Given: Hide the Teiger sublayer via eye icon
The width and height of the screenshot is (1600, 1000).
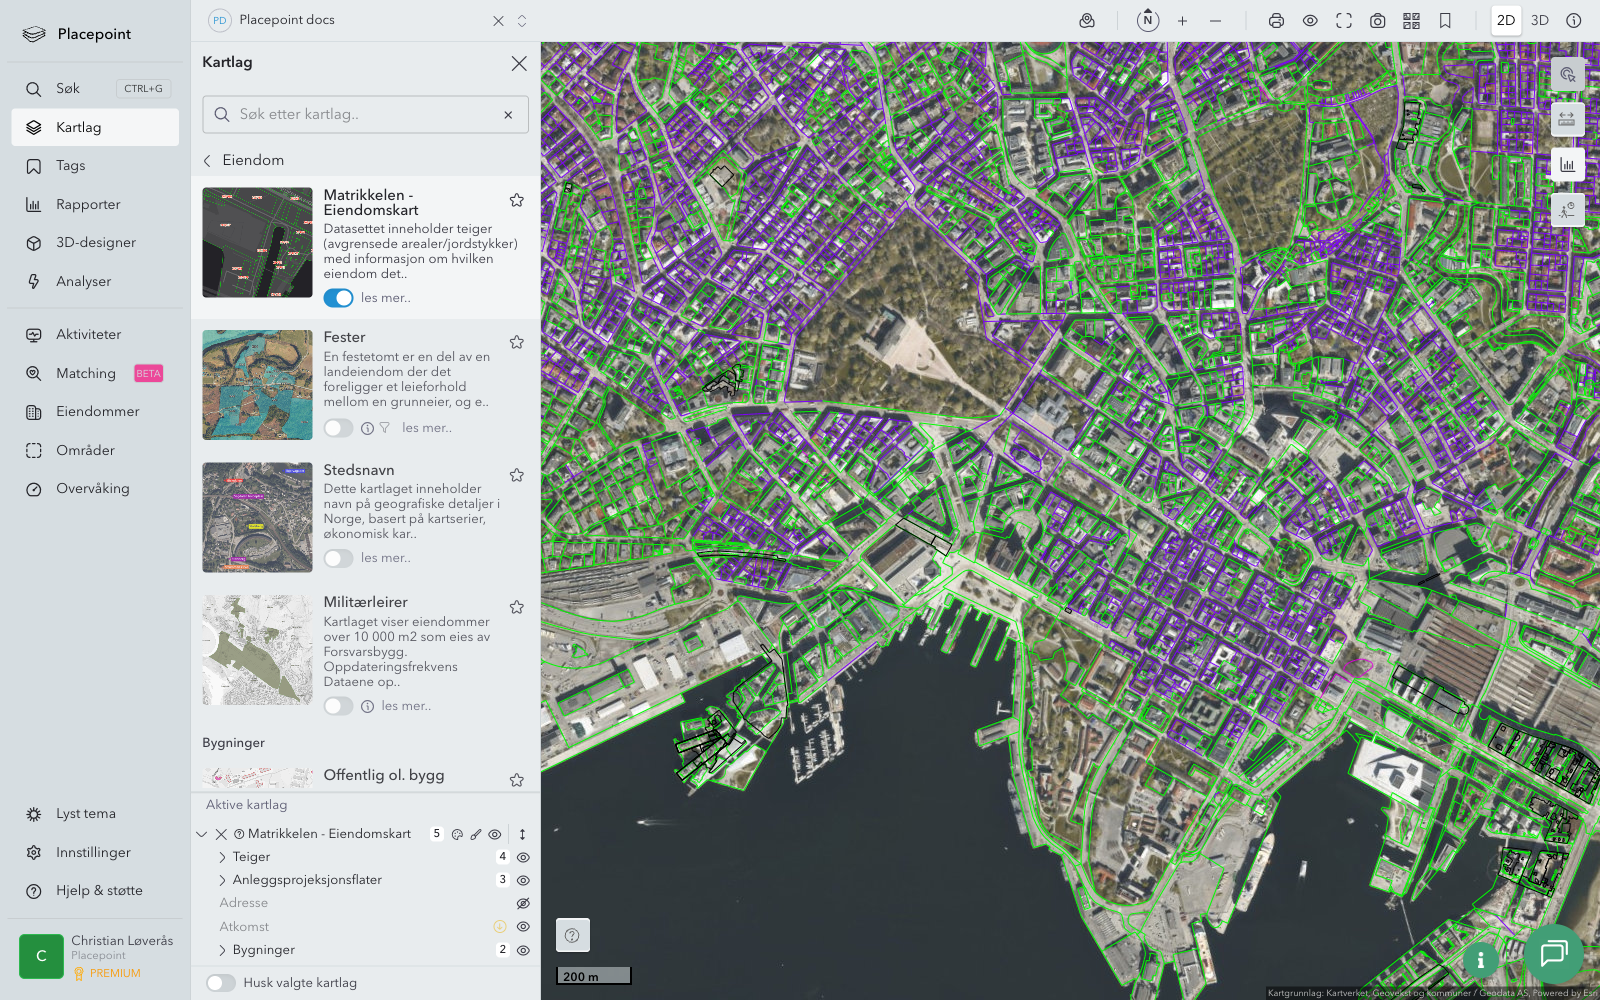Looking at the screenshot, I should pos(523,857).
